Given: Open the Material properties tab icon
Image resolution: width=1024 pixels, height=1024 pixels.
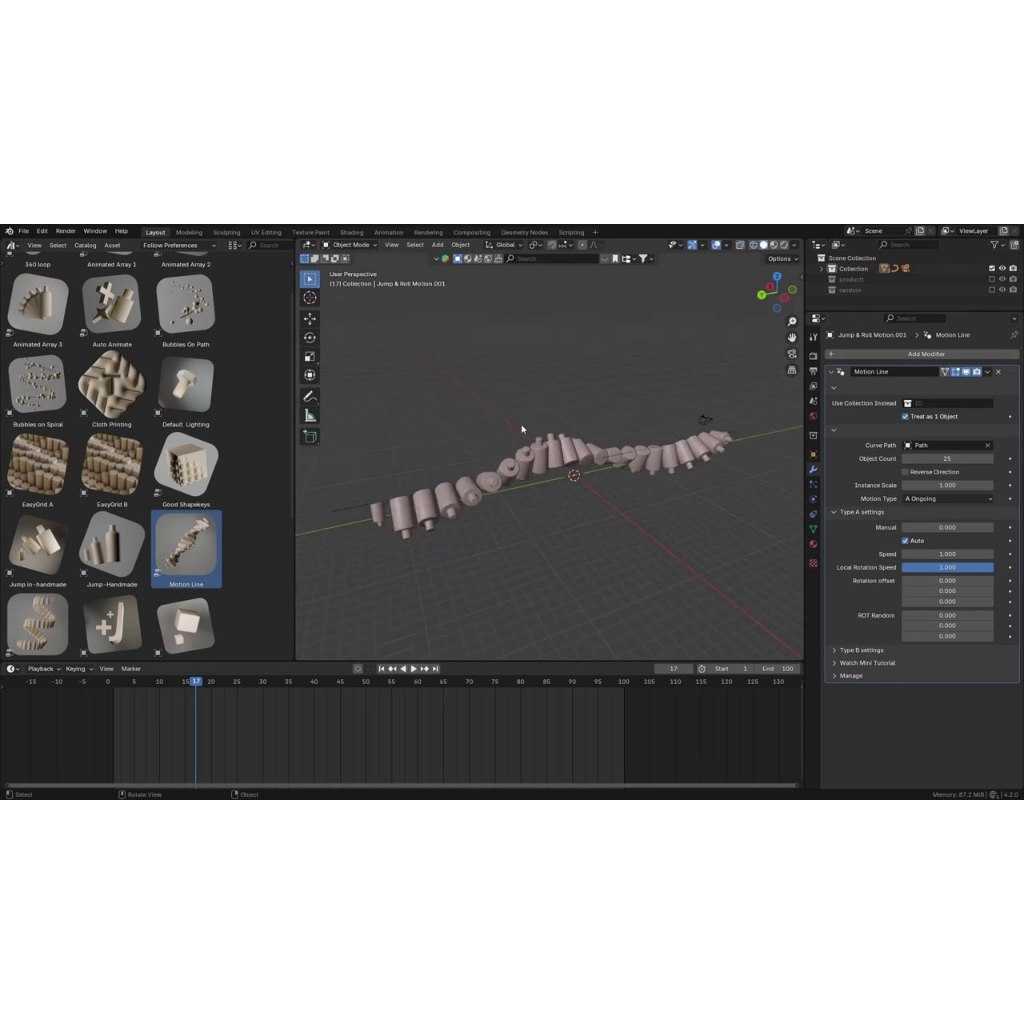Looking at the screenshot, I should pyautogui.click(x=813, y=544).
